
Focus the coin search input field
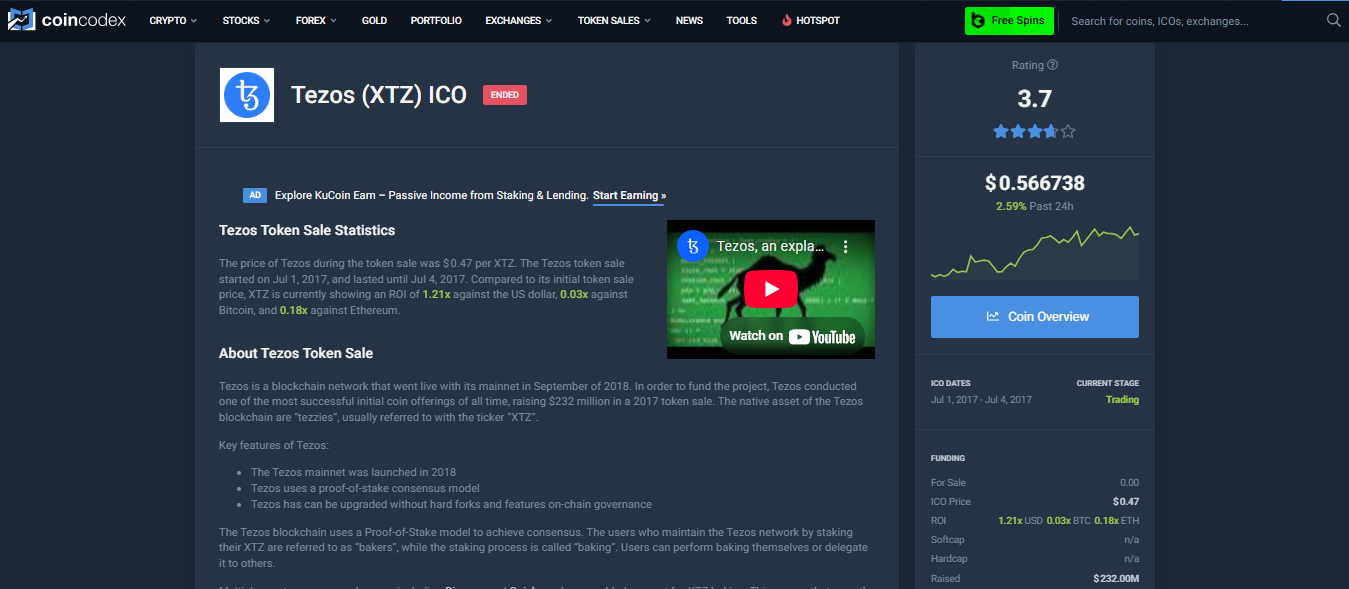point(1190,21)
